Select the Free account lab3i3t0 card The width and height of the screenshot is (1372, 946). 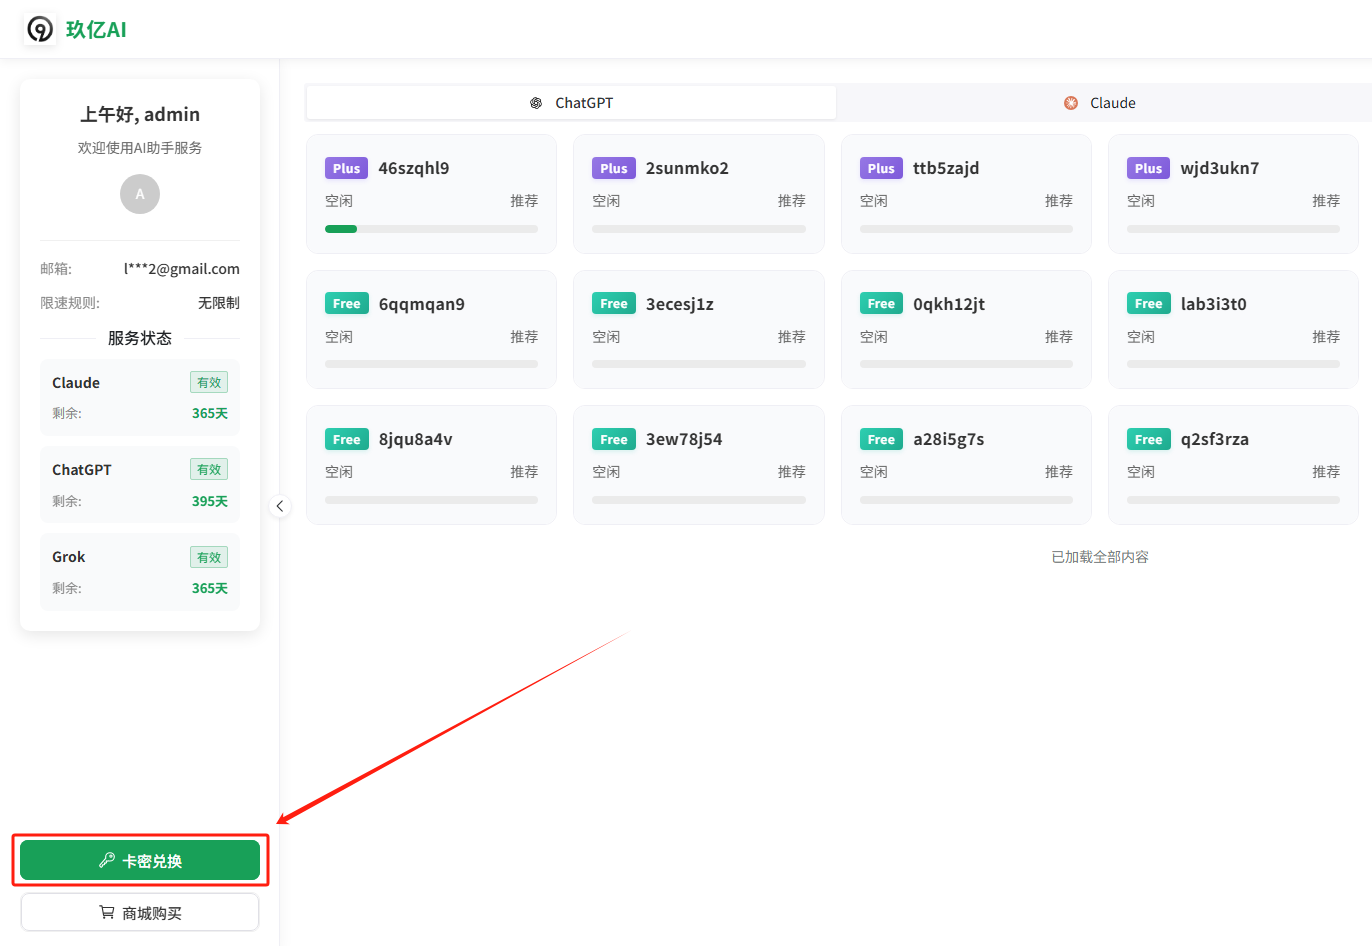pyautogui.click(x=1233, y=329)
